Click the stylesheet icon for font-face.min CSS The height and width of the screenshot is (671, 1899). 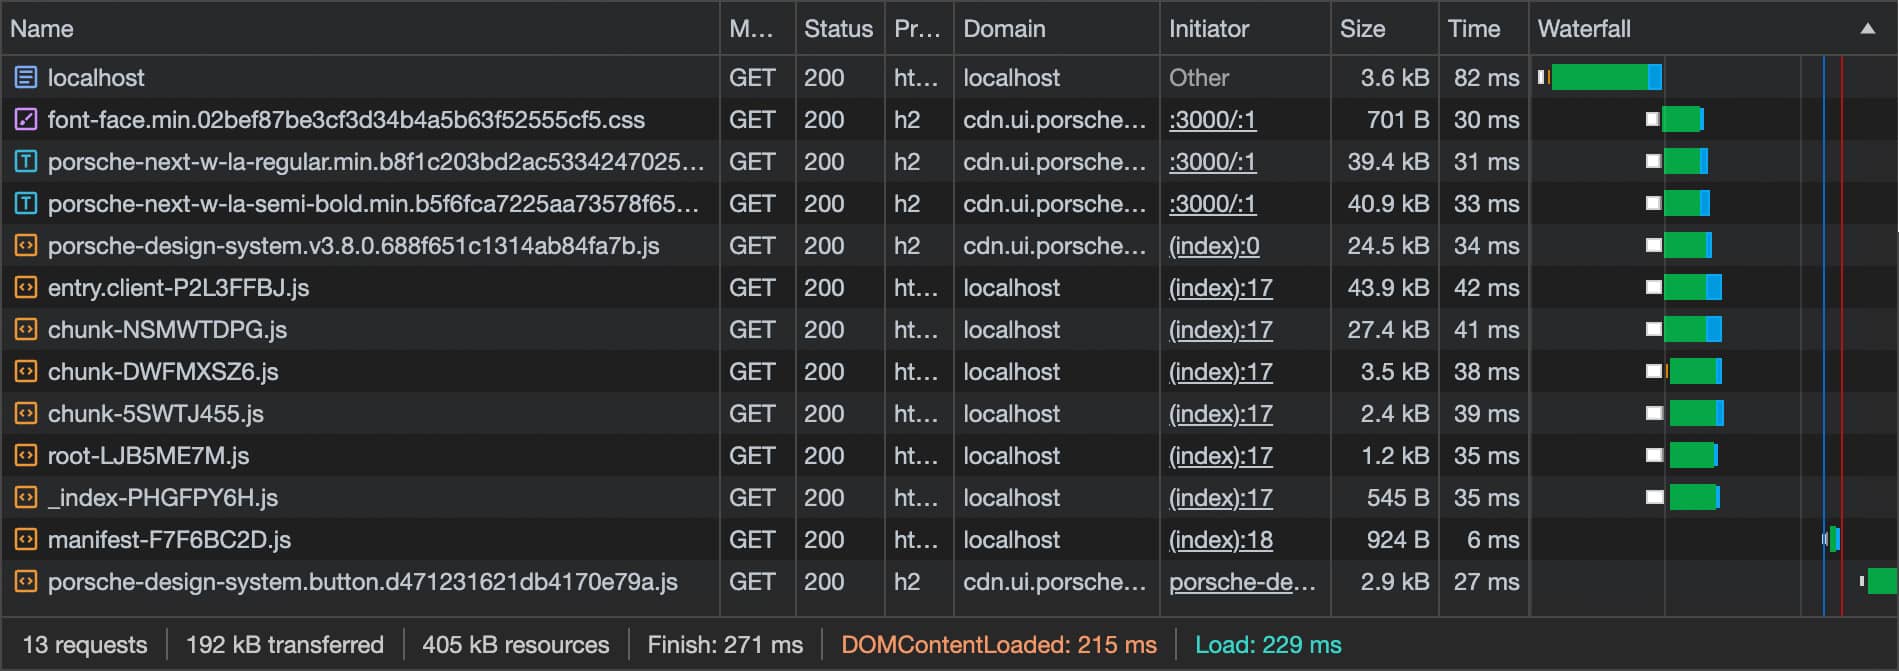(26, 119)
